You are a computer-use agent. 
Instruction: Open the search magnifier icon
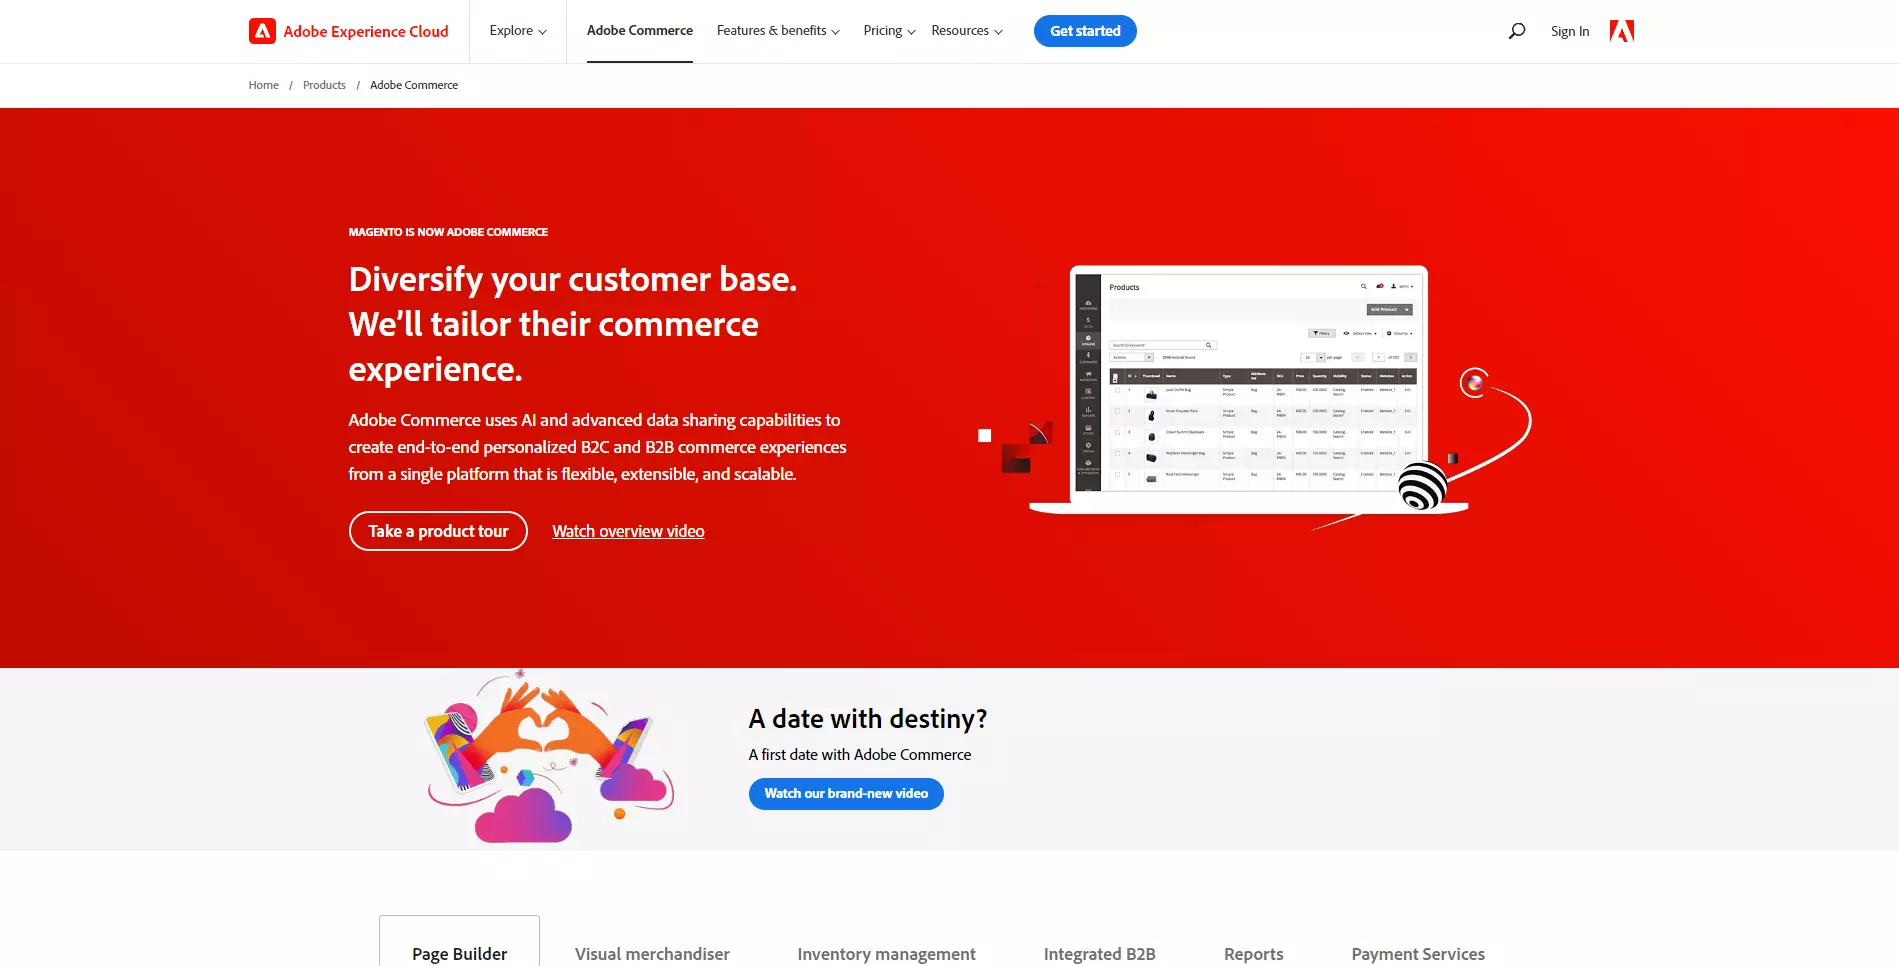click(1516, 31)
